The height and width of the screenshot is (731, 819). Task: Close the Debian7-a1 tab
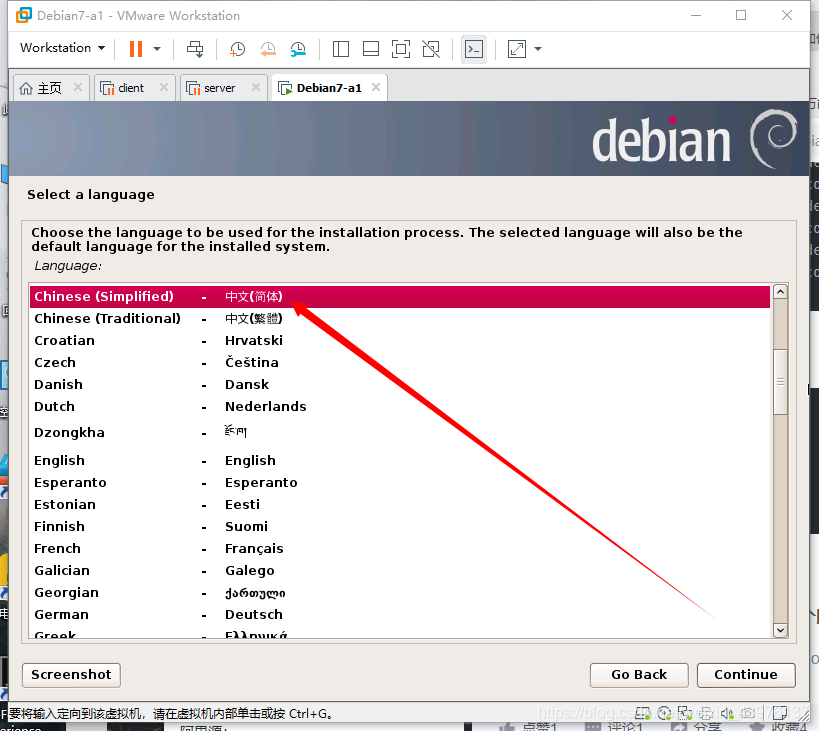376,87
